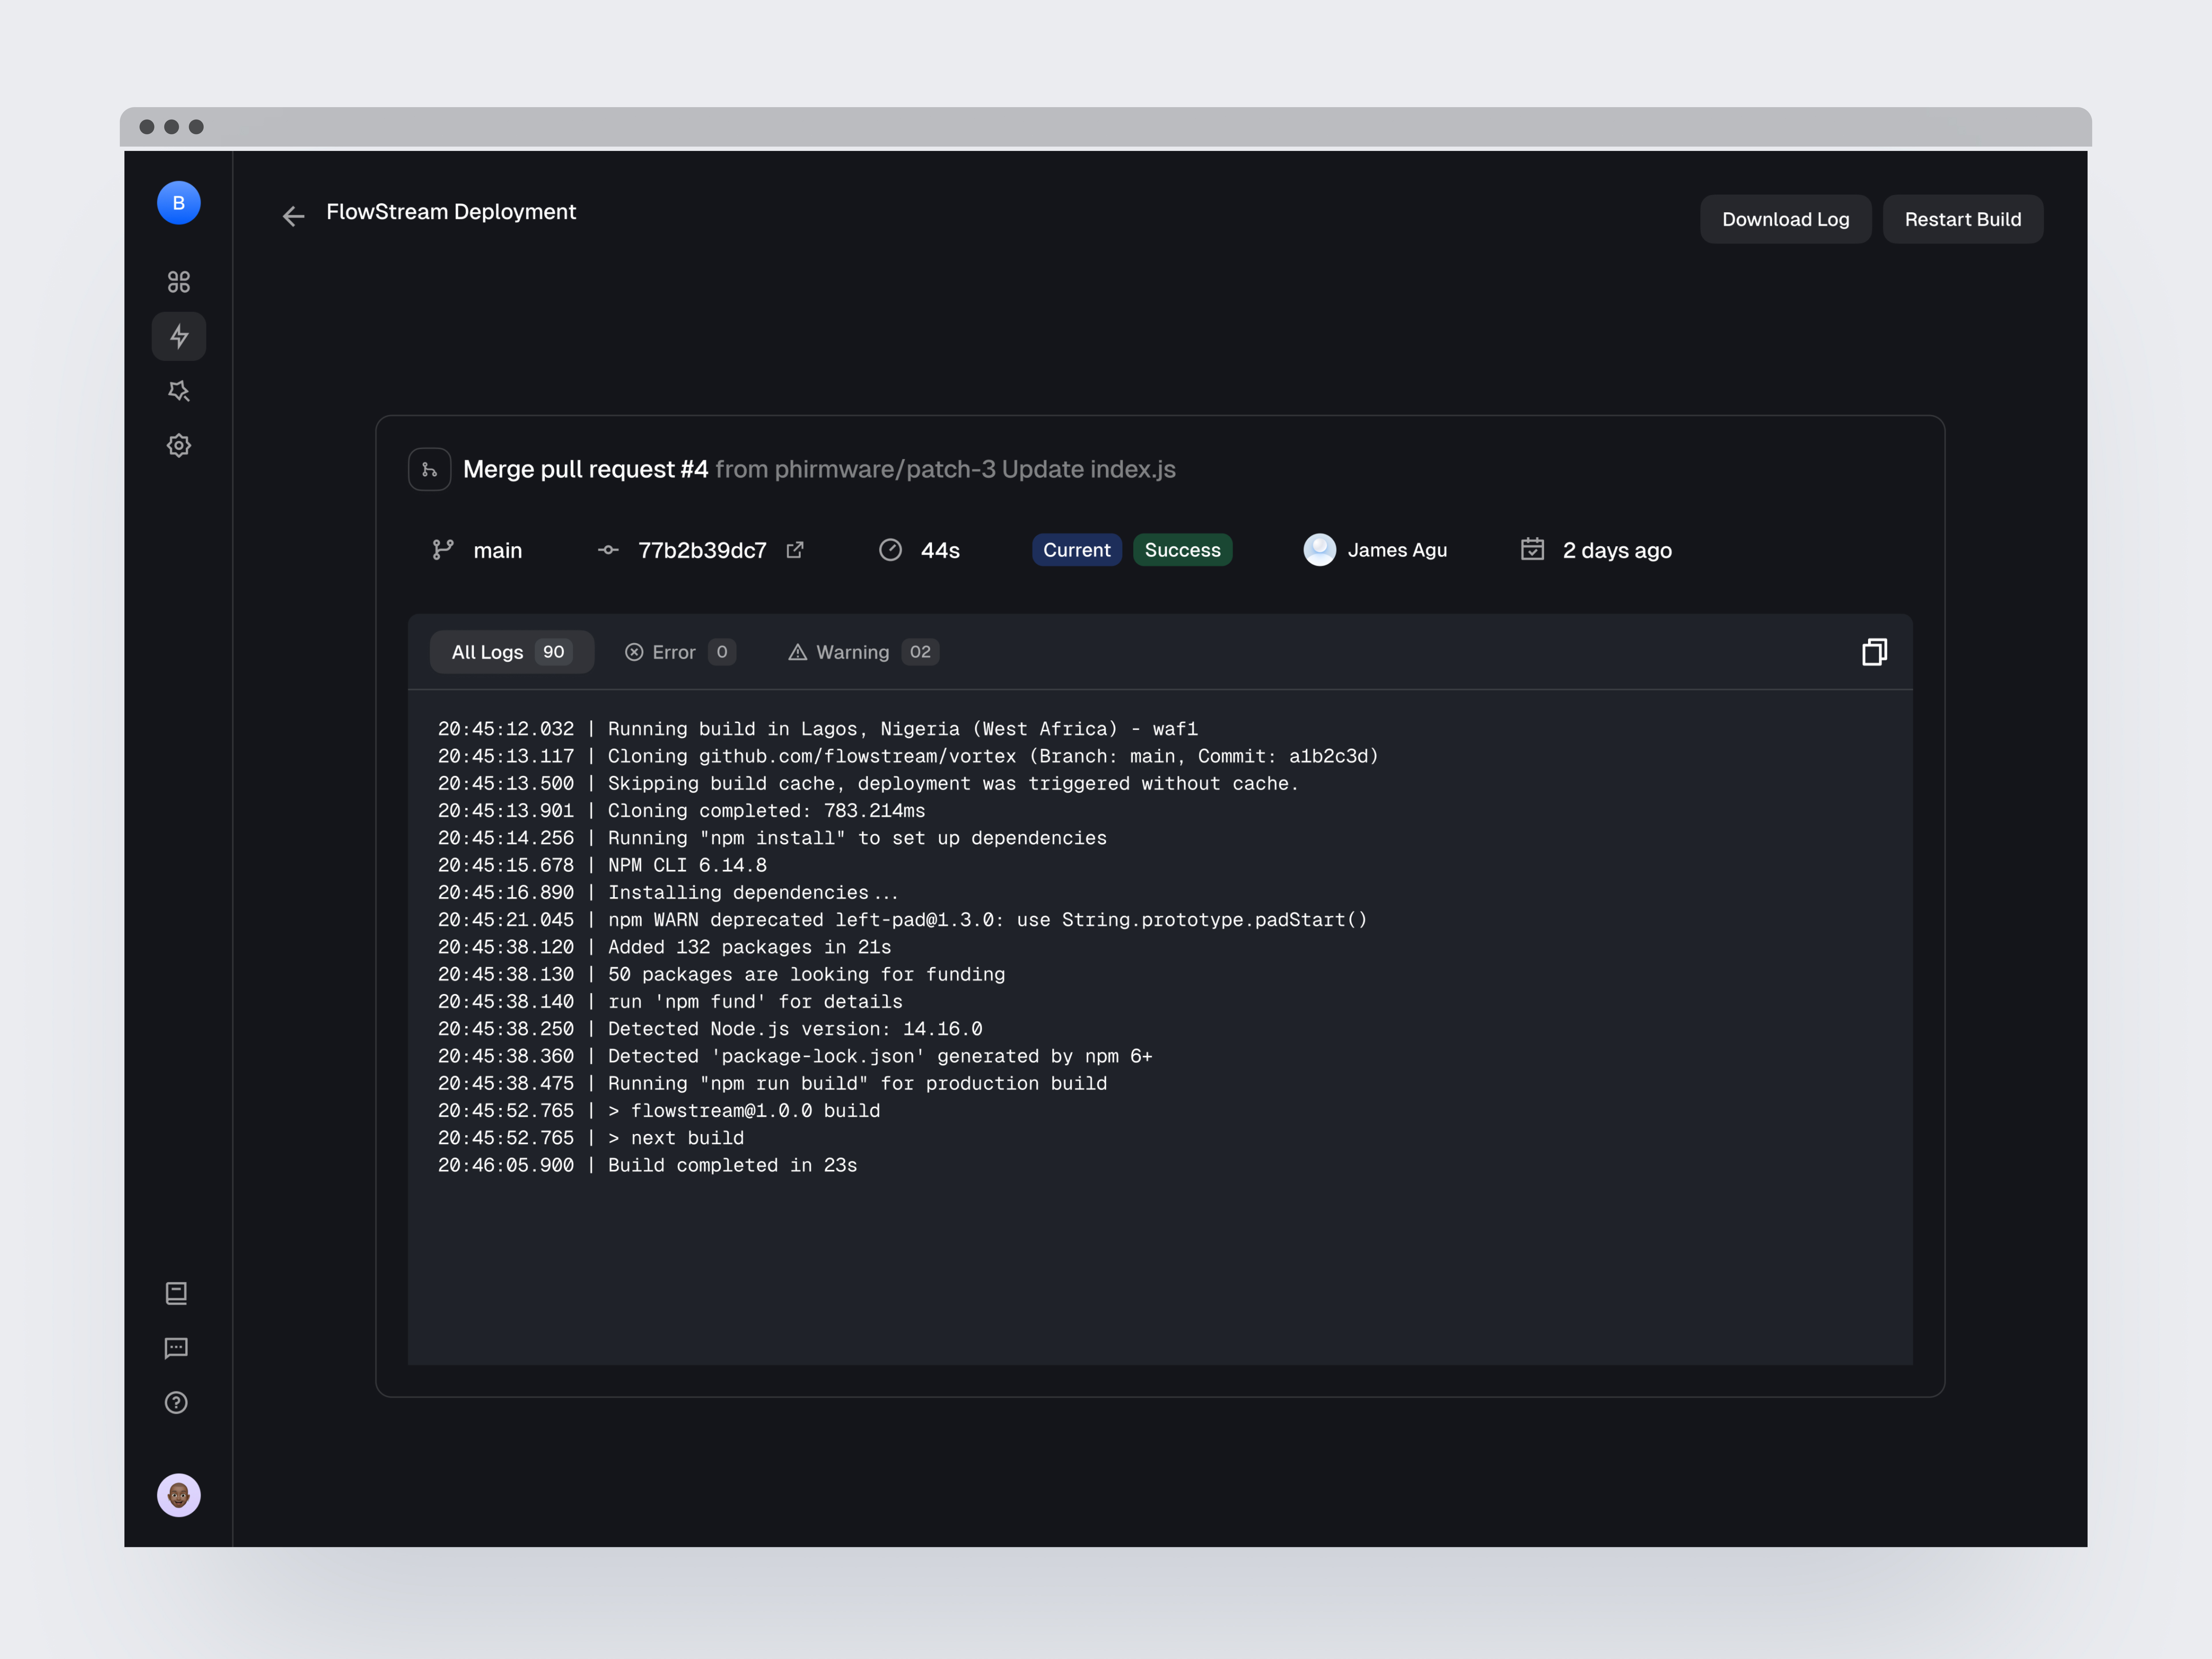Open the sparkle star sidebar icon
The height and width of the screenshot is (1659, 2212).
tap(179, 391)
